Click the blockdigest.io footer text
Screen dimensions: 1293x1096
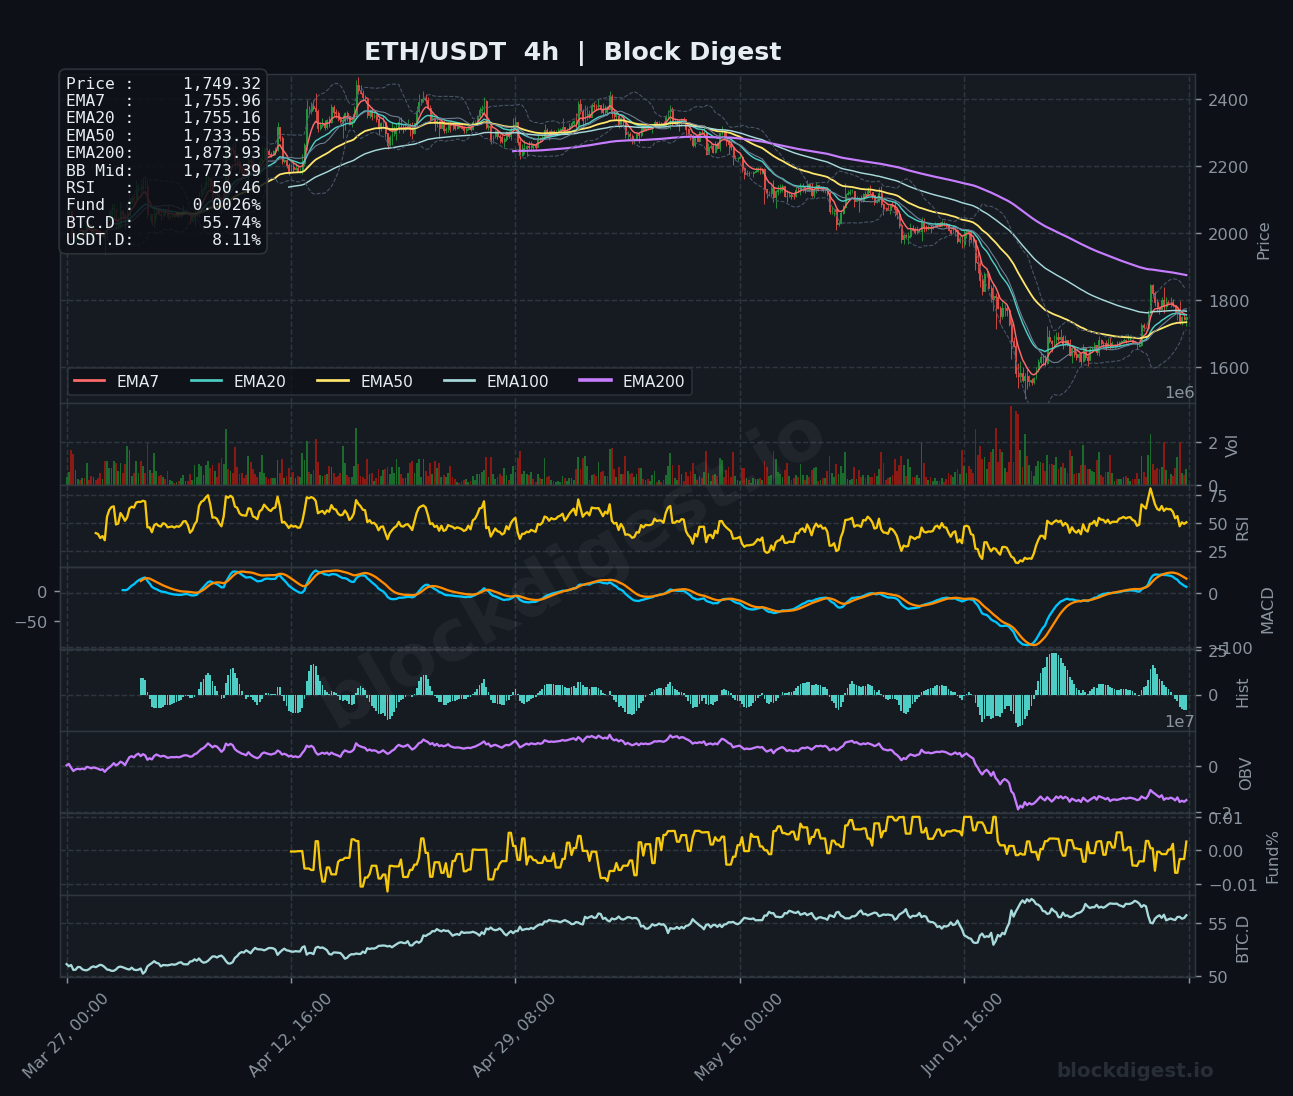[x=1135, y=1071]
